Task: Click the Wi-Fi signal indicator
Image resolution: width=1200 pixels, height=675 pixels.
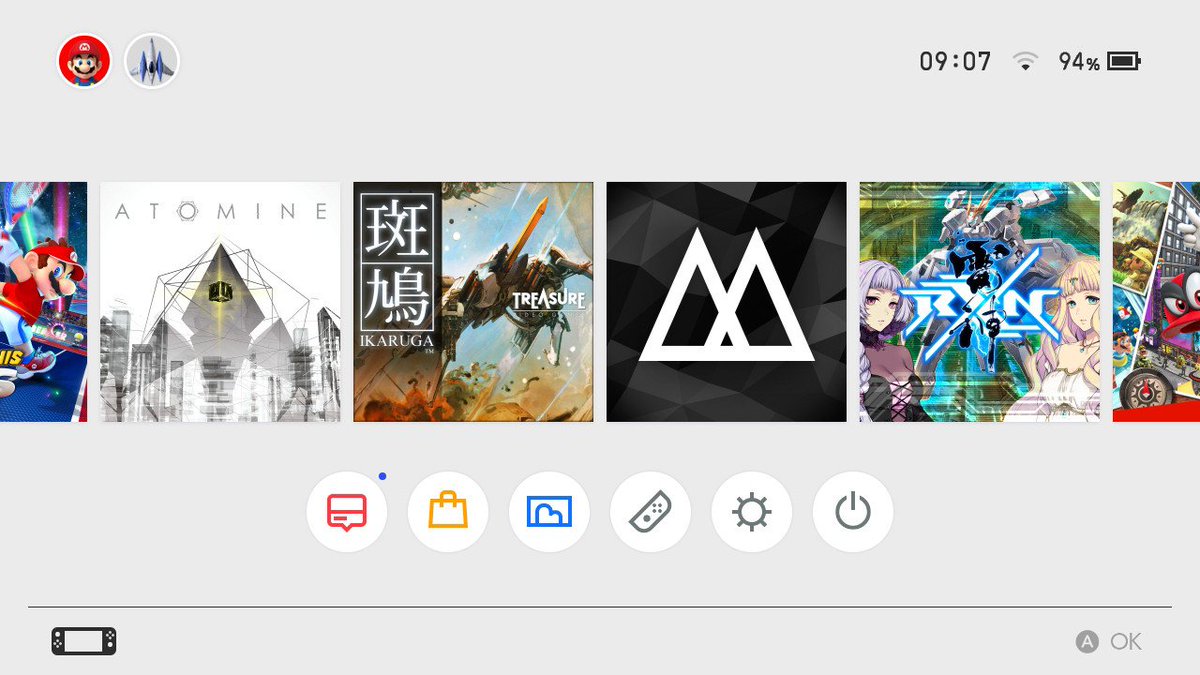Action: click(1025, 62)
